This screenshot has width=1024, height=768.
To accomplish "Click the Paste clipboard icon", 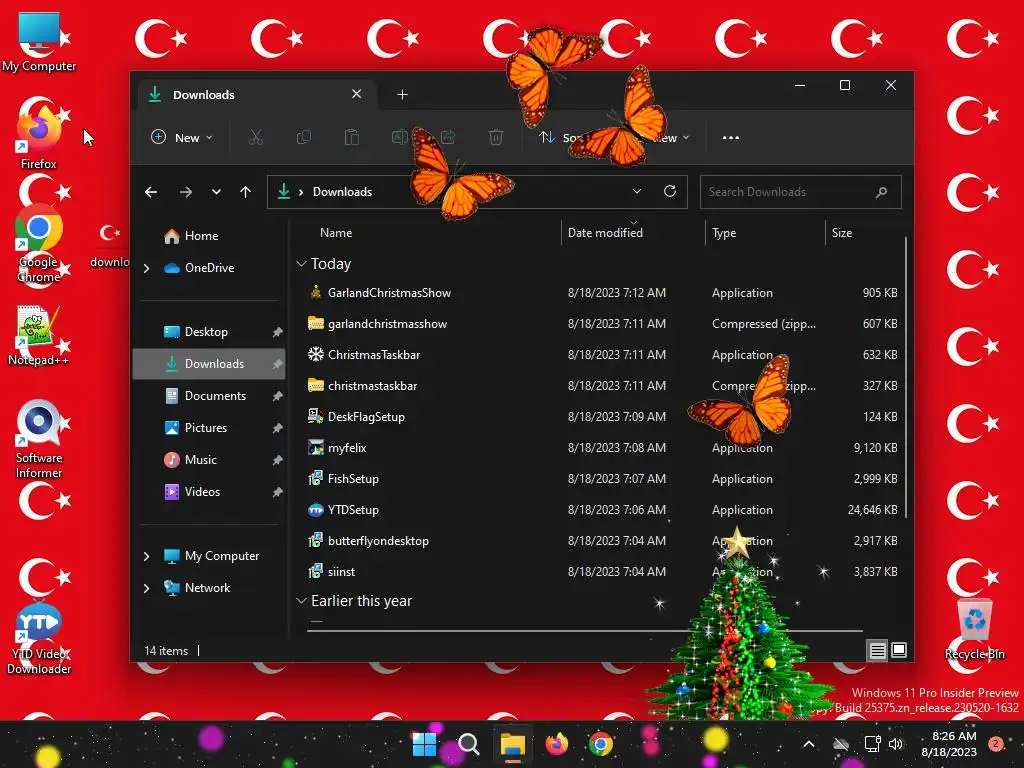I will [351, 138].
